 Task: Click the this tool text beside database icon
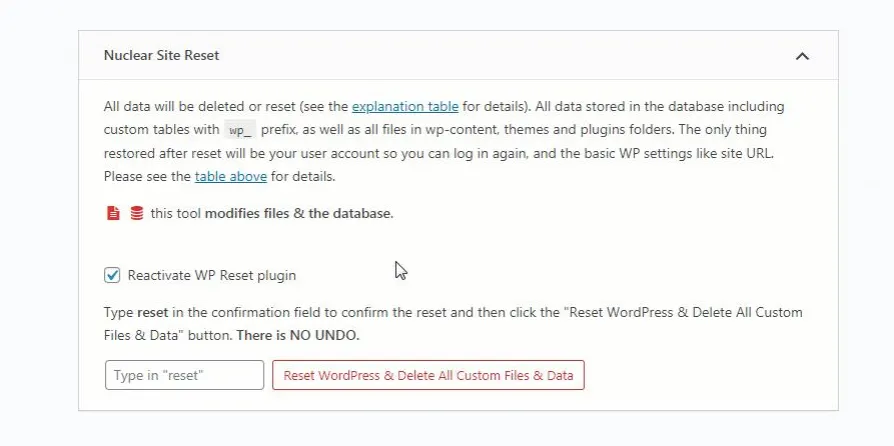(176, 214)
